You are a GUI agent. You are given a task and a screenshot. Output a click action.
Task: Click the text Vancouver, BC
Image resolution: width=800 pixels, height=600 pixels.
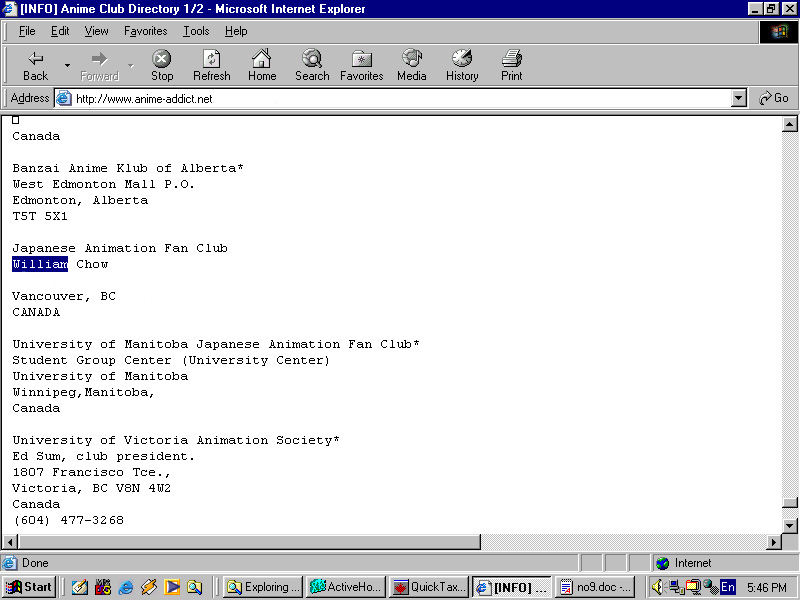pos(64,296)
